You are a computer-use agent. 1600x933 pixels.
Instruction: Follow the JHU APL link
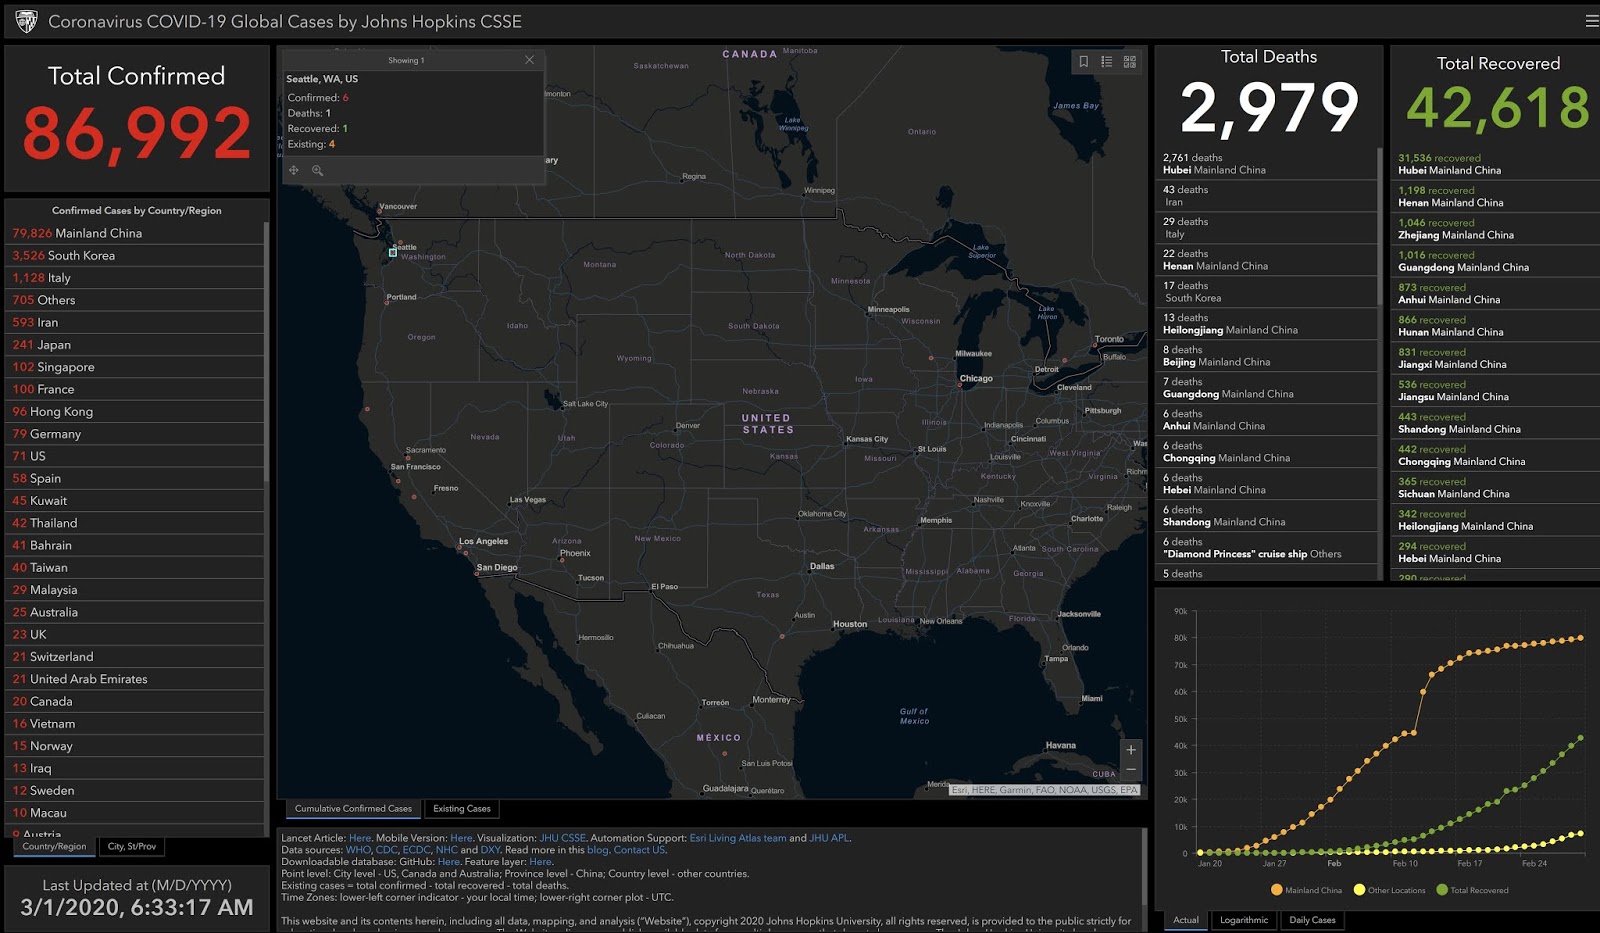click(x=829, y=838)
